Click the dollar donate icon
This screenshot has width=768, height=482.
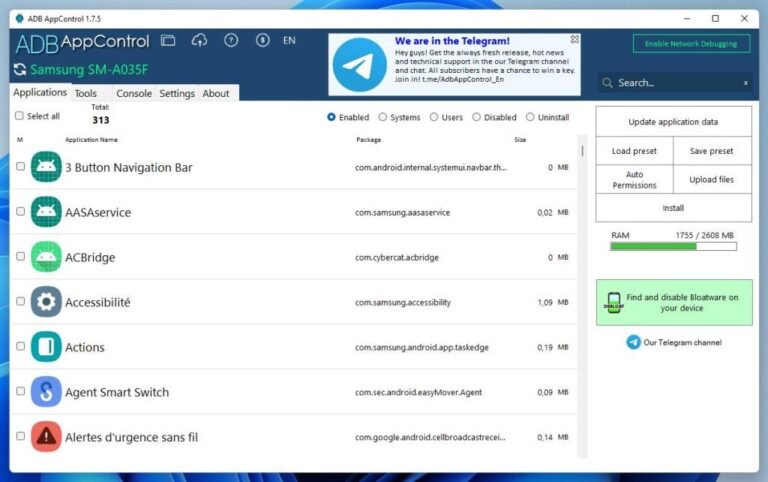(x=263, y=40)
